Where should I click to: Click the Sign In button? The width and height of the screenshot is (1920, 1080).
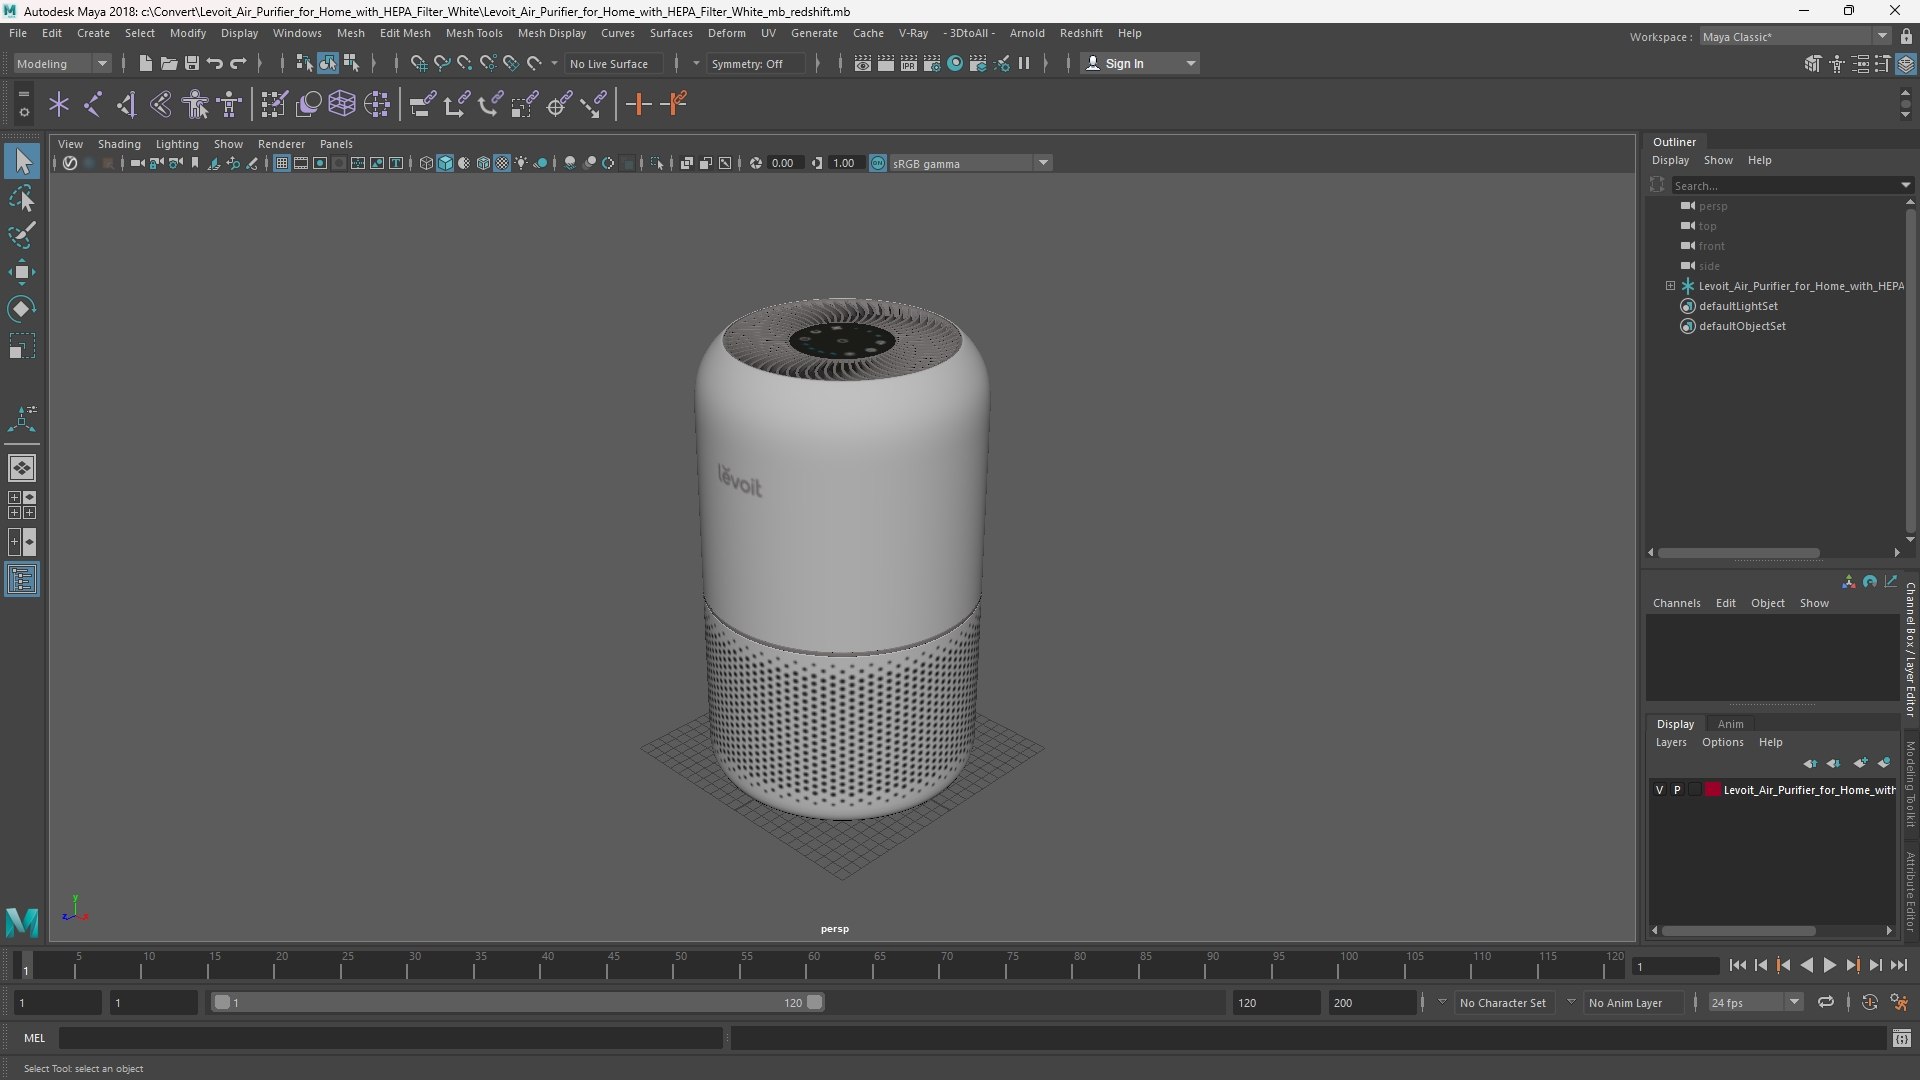[x=1140, y=63]
